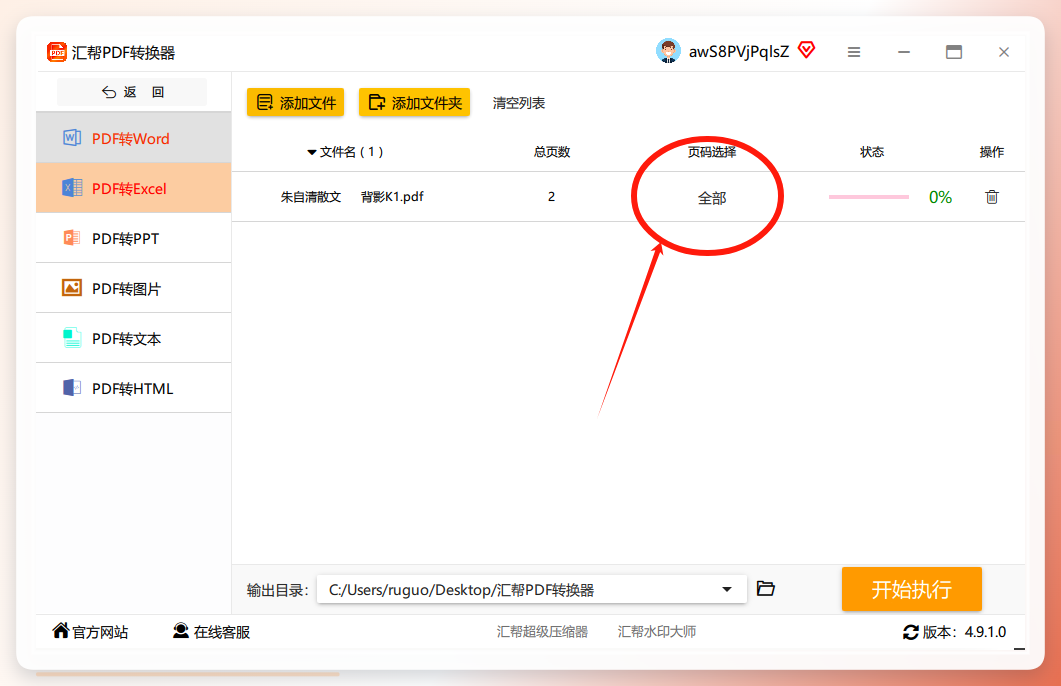Open the user avatar profile picture
Viewport: 1061px width, 686px height.
click(x=668, y=51)
